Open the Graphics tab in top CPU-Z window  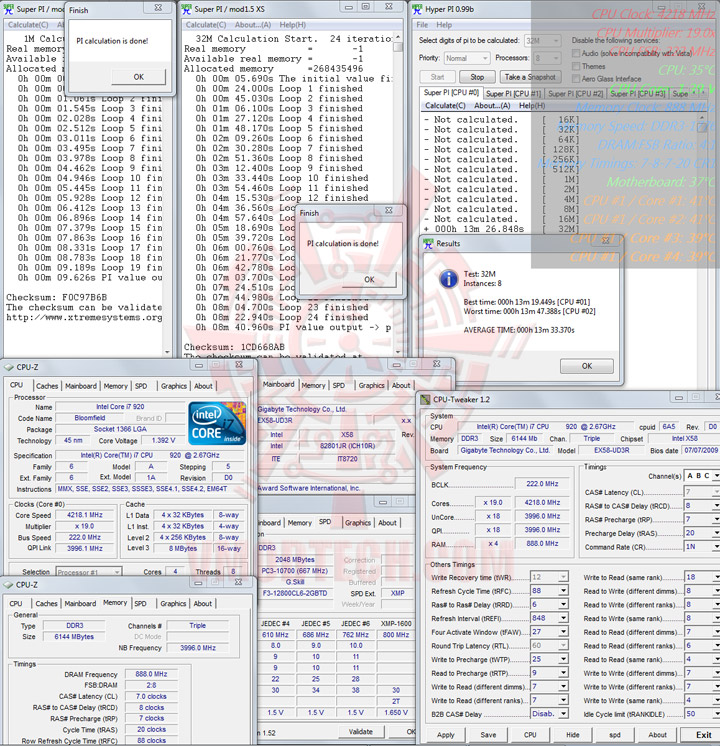pos(174,386)
